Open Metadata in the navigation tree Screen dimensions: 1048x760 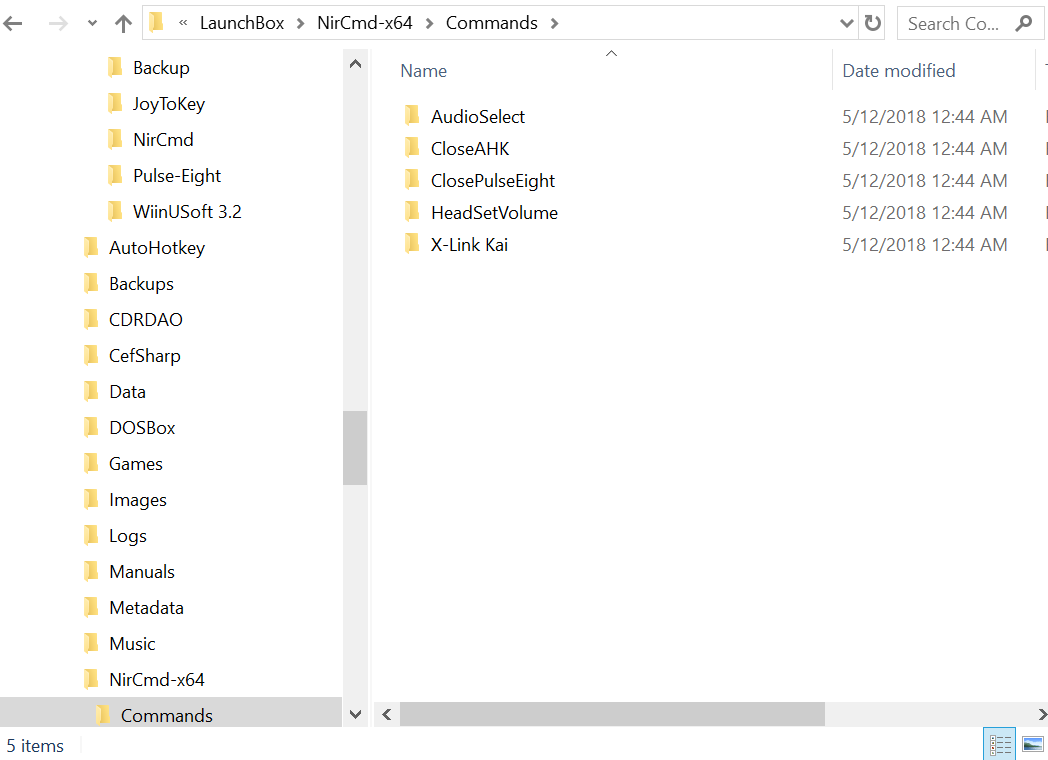click(x=146, y=609)
